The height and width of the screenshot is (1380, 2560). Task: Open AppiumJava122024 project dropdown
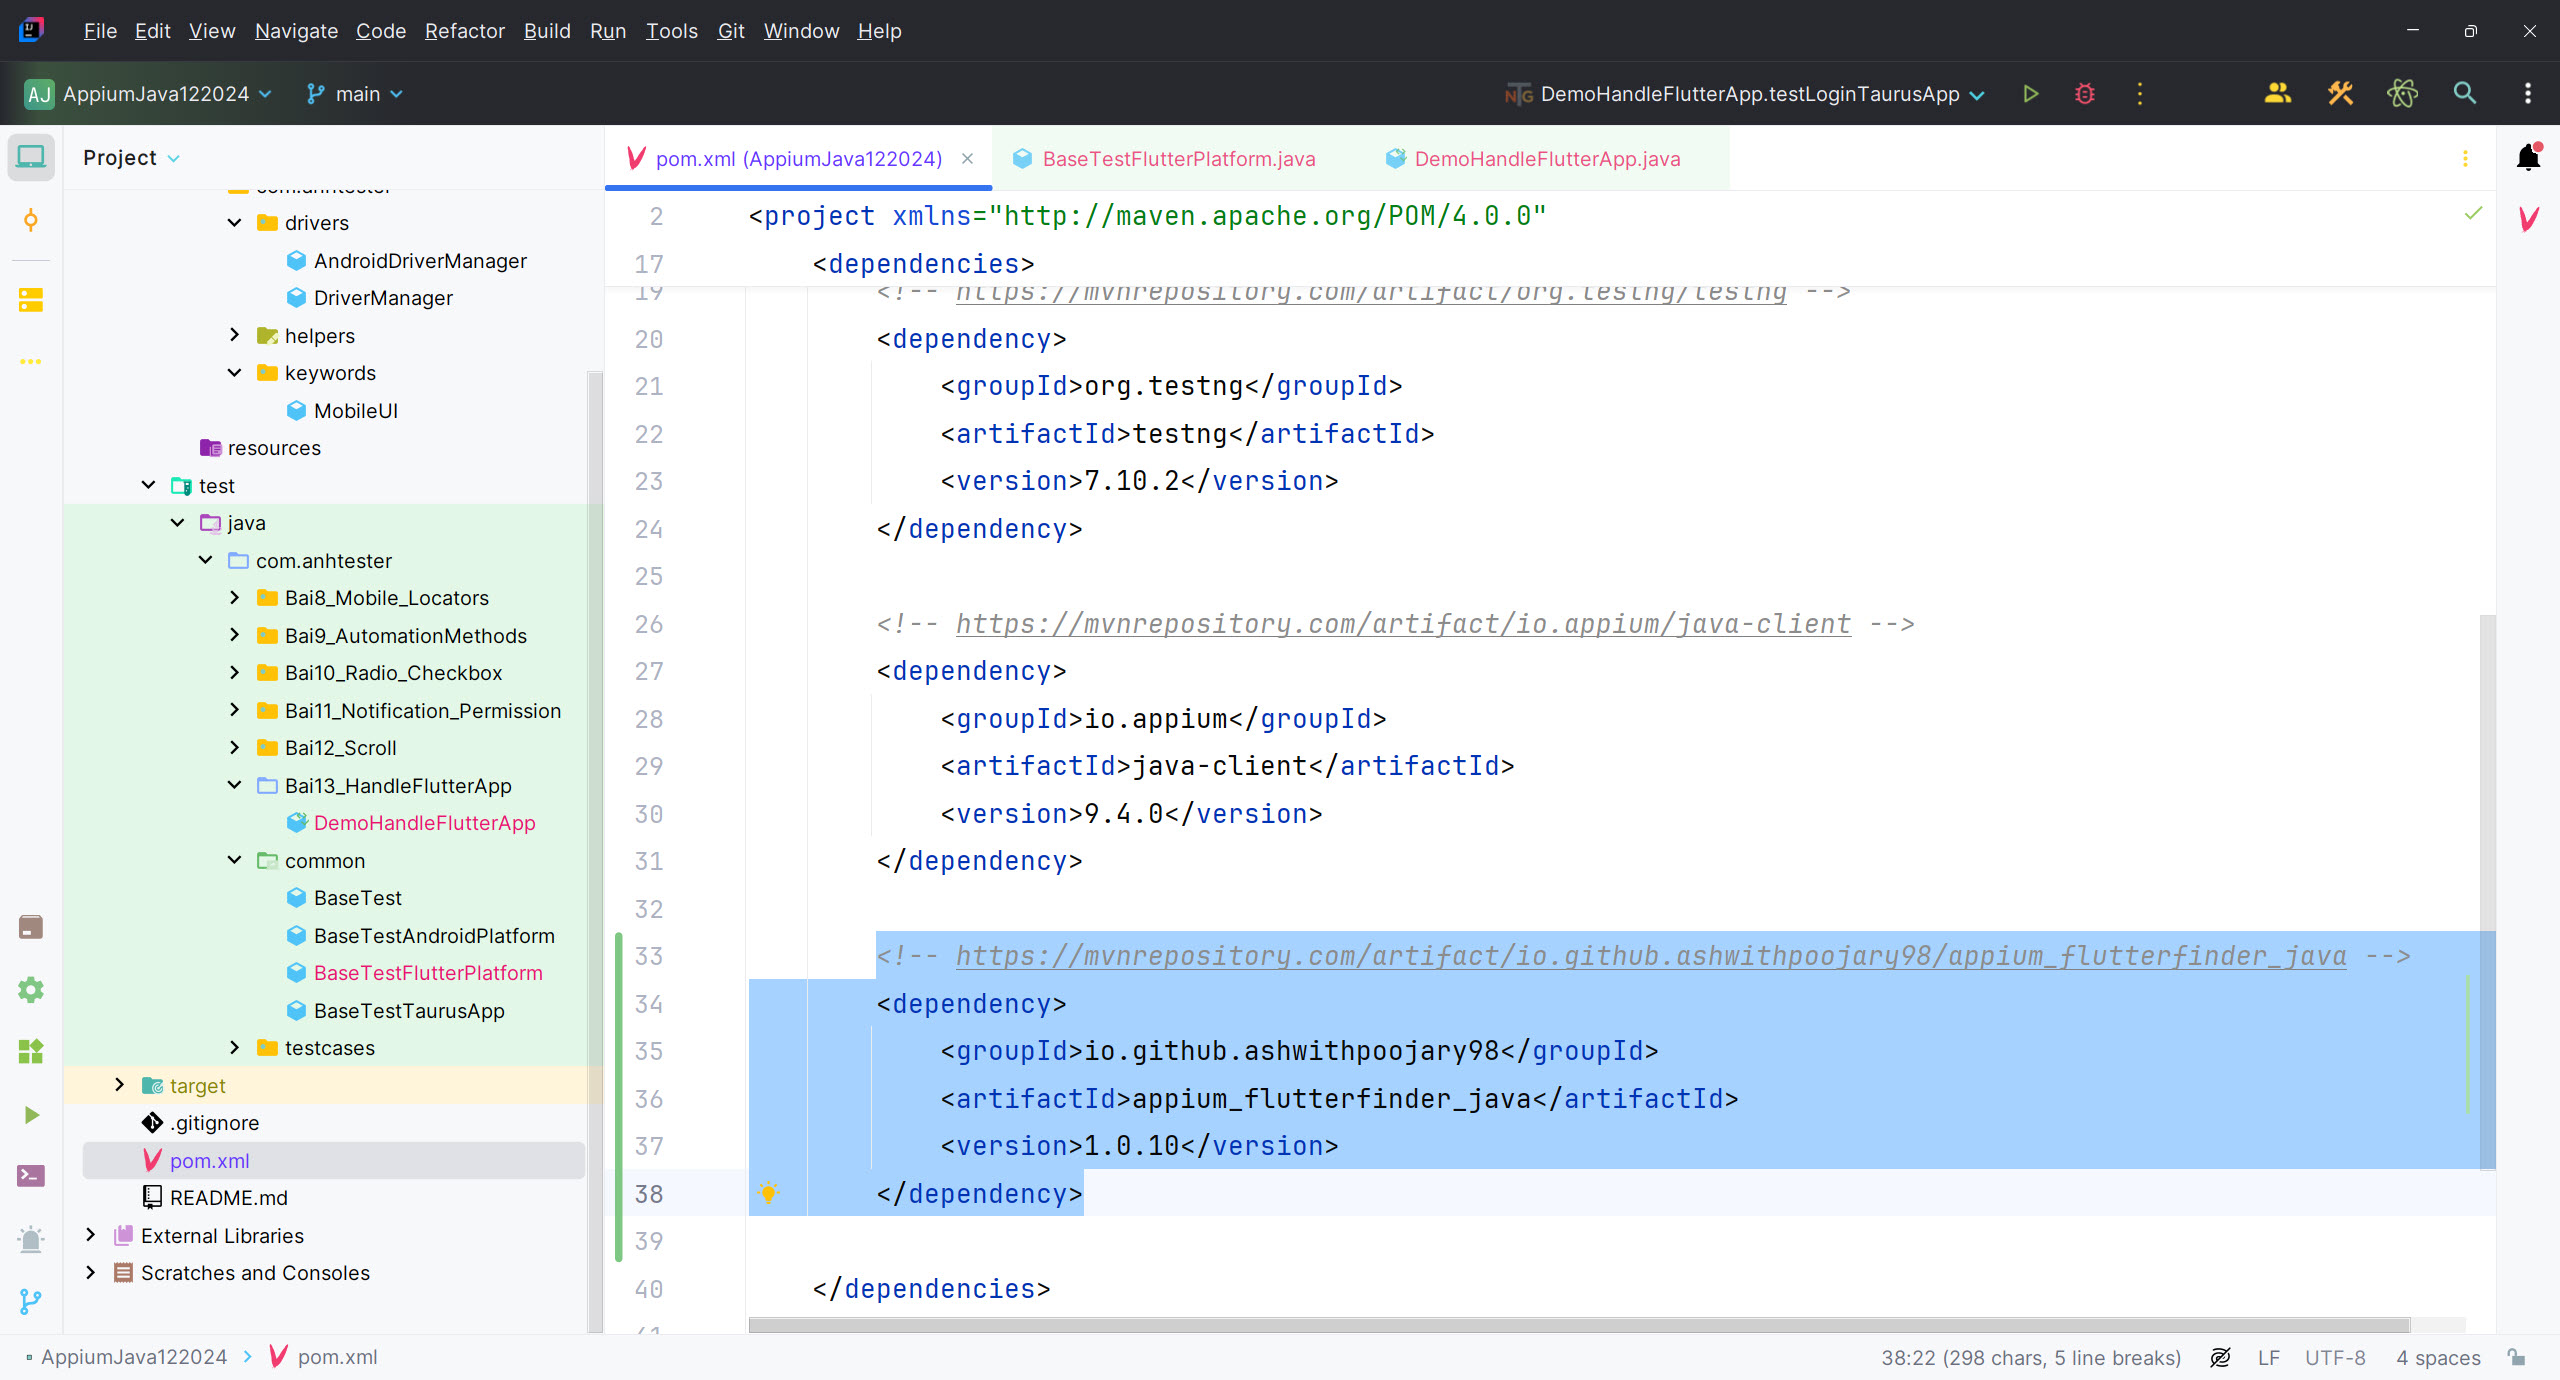coord(148,94)
